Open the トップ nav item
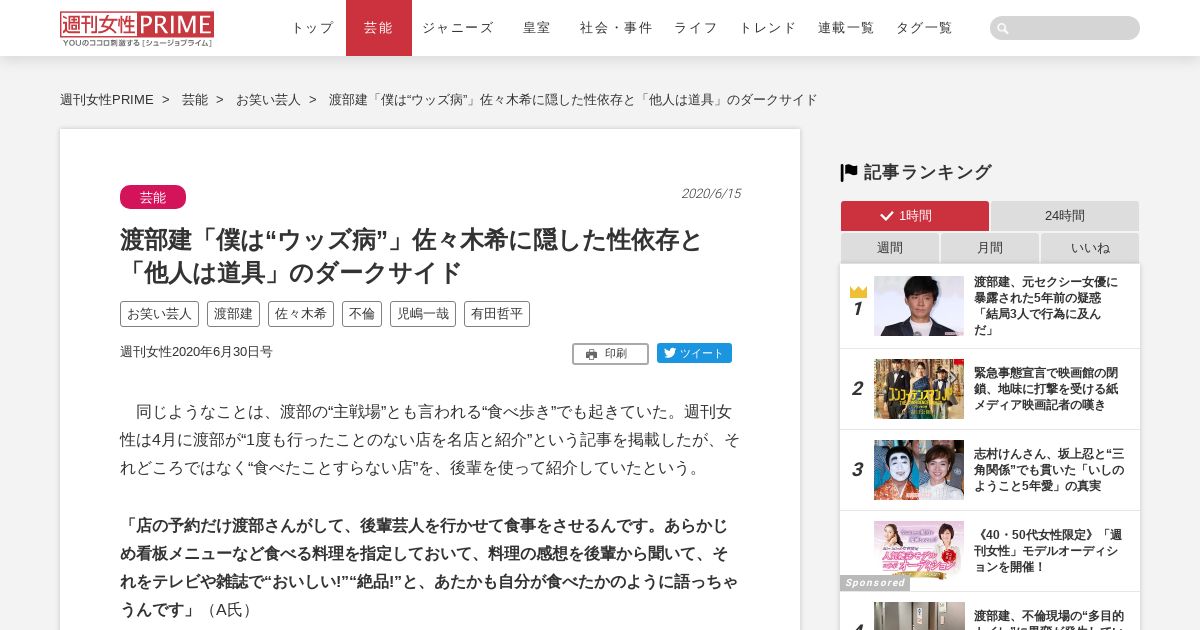The width and height of the screenshot is (1200, 630). pyautogui.click(x=312, y=28)
